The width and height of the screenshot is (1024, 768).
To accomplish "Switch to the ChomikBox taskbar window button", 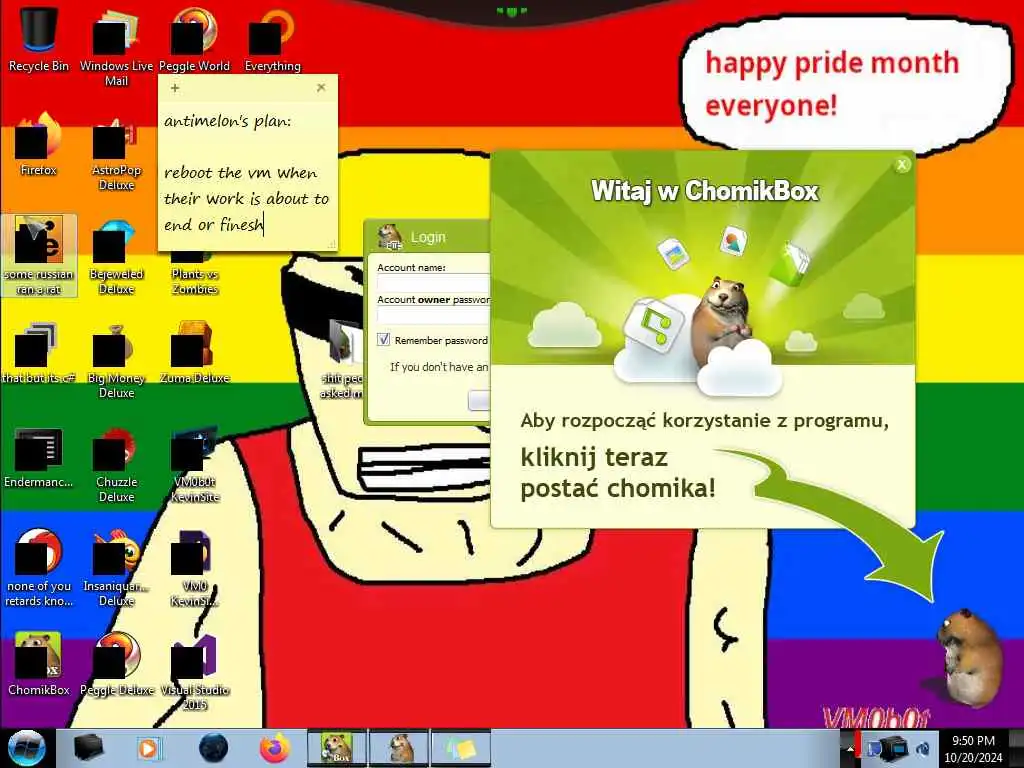I will pyautogui.click(x=337, y=748).
